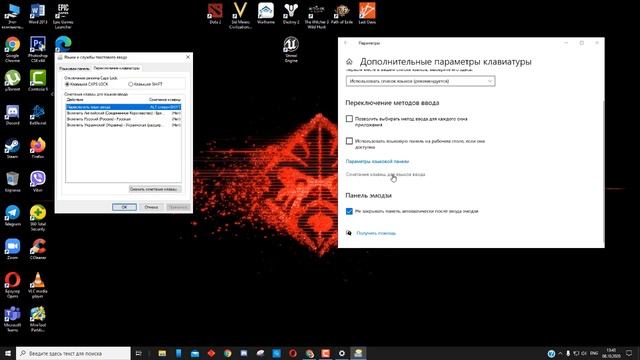The height and width of the screenshot is (360, 640).
Task: Switch to the Языковая панель tab
Action: point(74,69)
